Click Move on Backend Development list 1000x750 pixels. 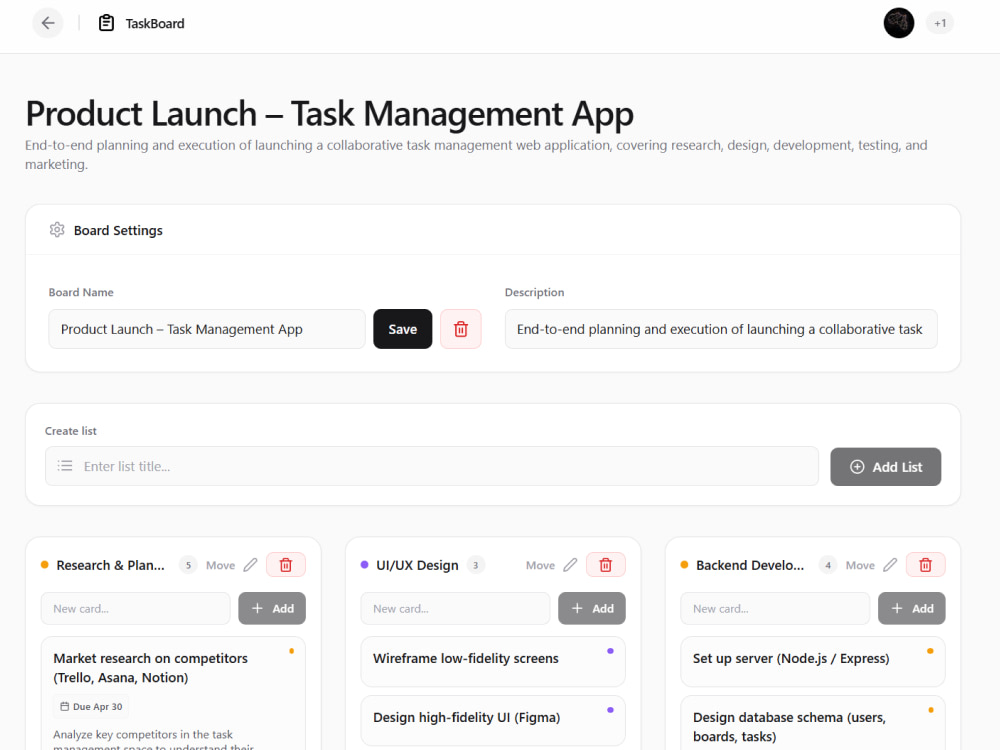[x=860, y=565]
